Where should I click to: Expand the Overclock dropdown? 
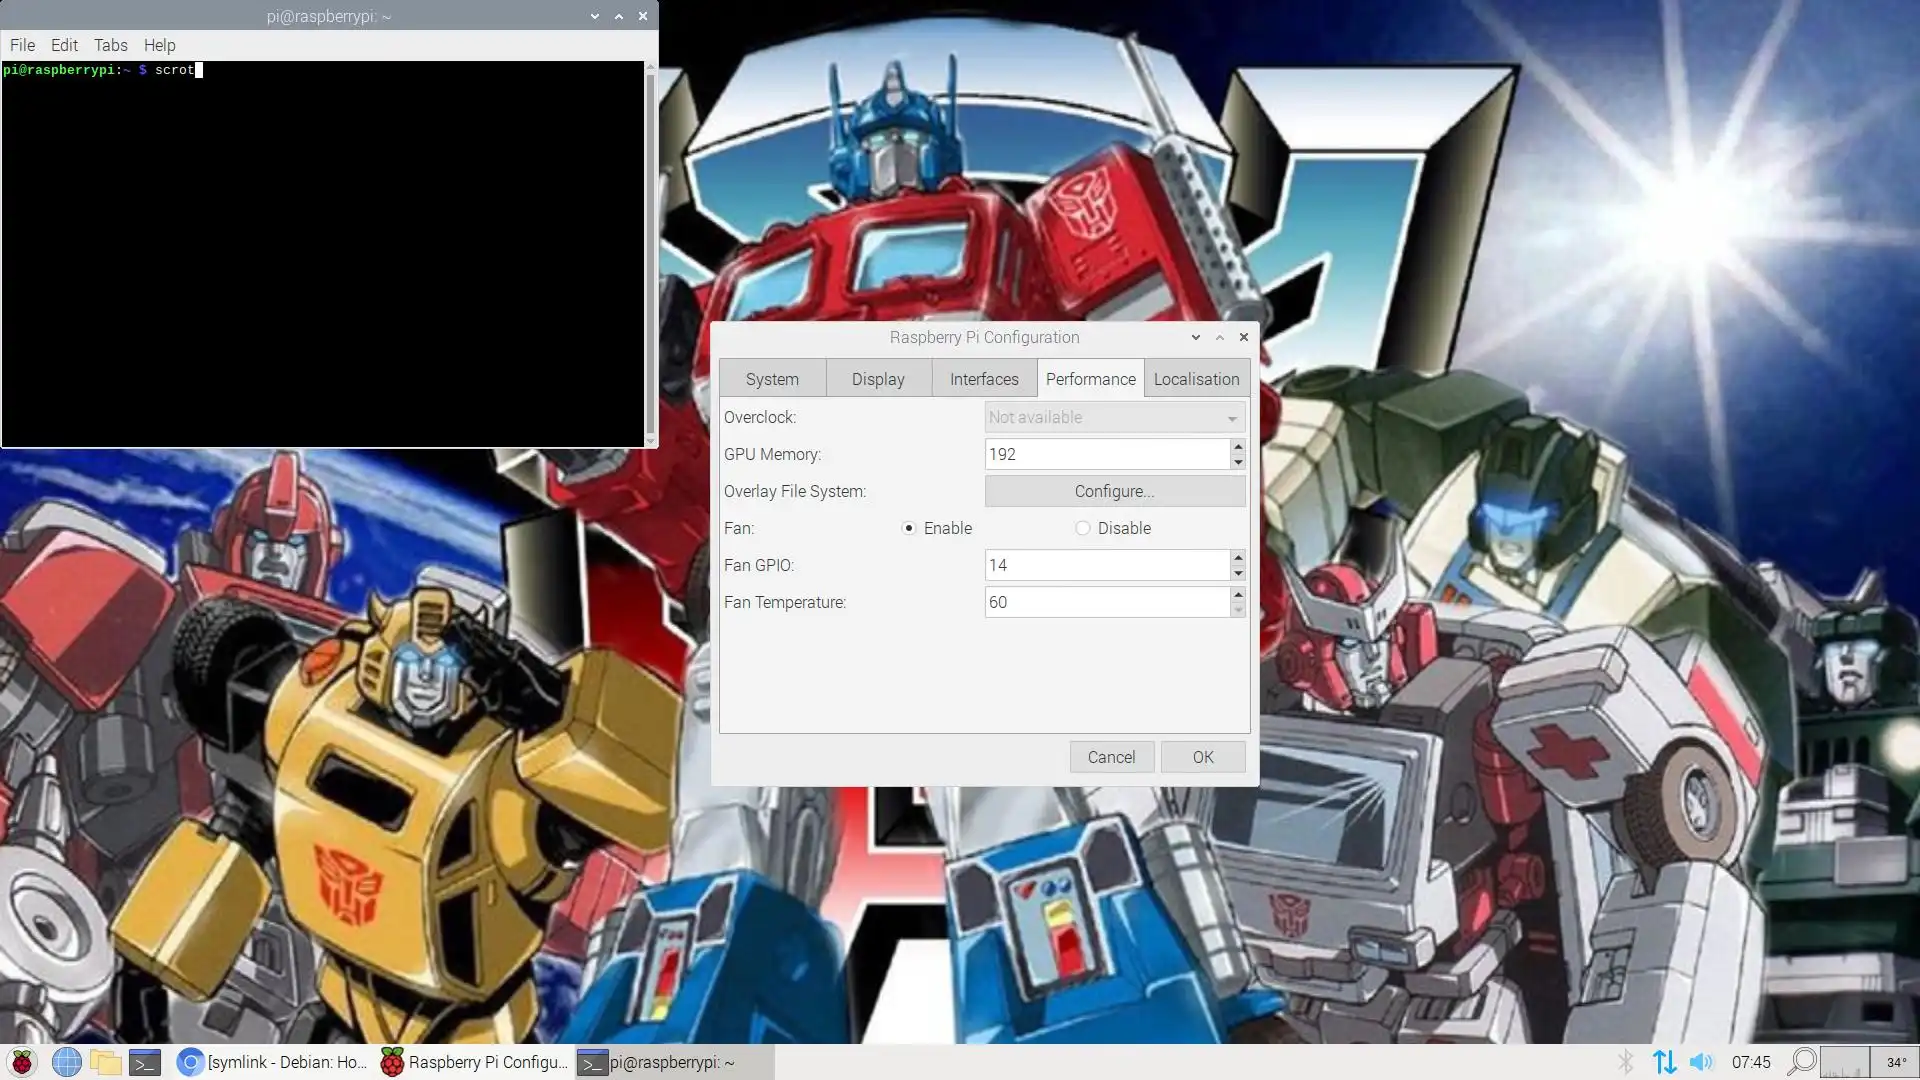click(x=1114, y=417)
